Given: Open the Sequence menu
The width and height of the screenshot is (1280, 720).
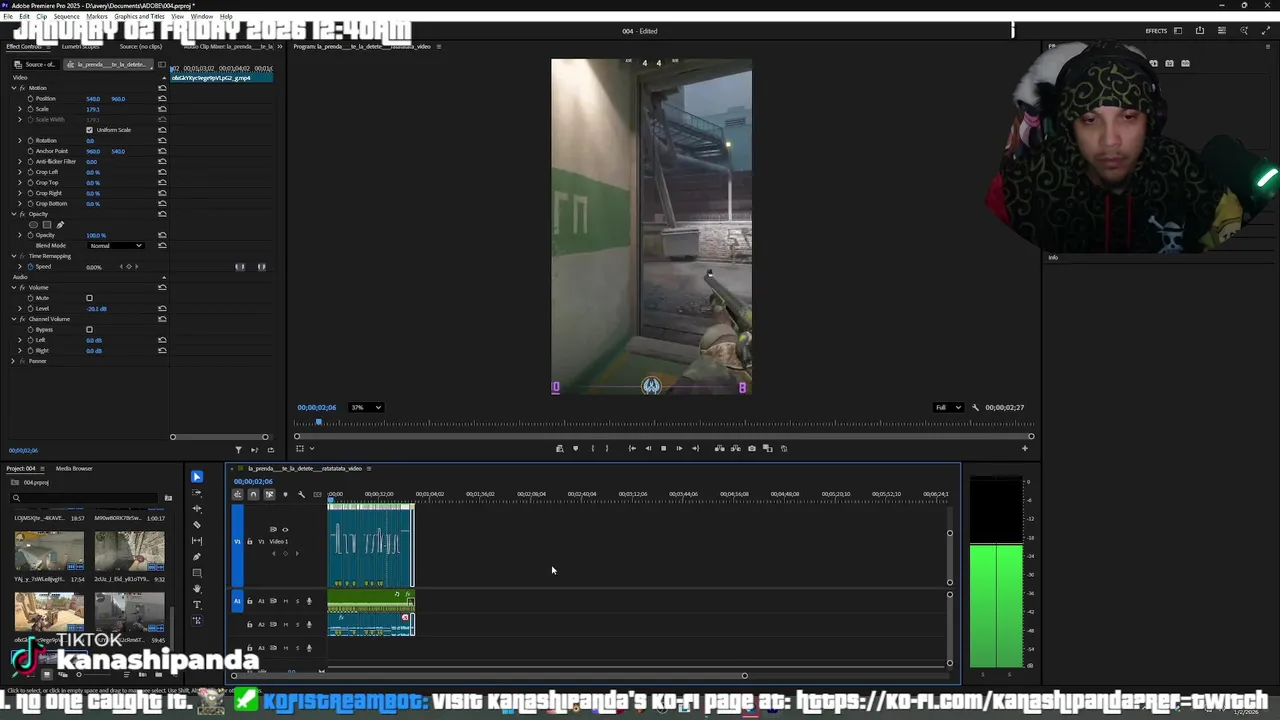Looking at the screenshot, I should (66, 17).
